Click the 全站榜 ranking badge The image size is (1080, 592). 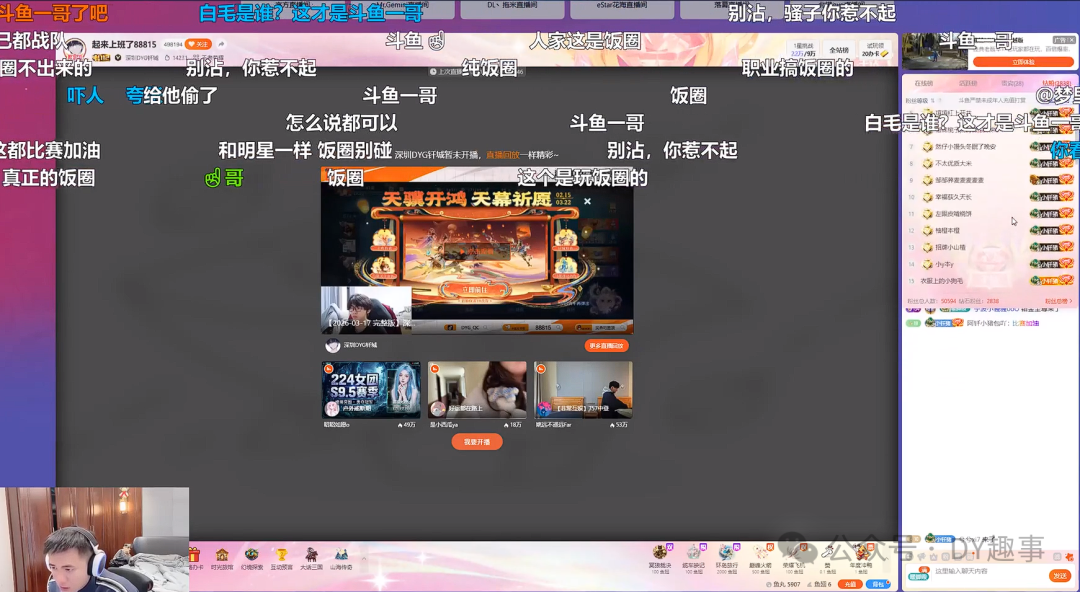(839, 50)
